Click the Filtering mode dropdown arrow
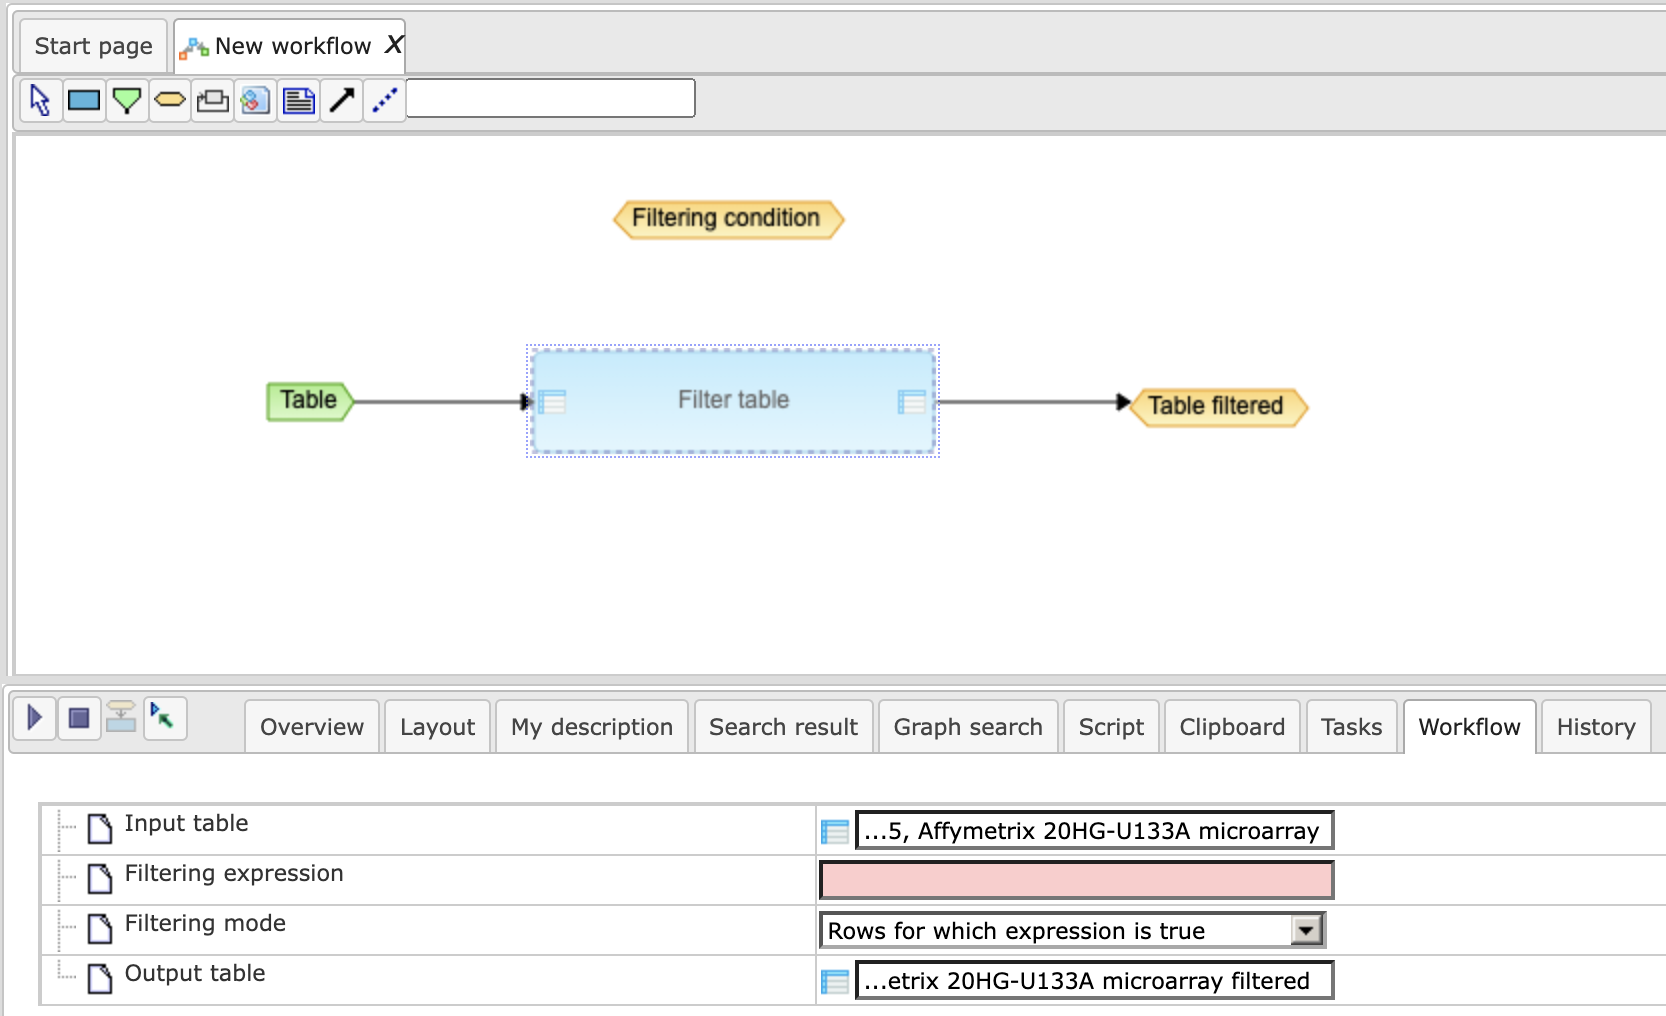The image size is (1666, 1016). pos(1305,930)
